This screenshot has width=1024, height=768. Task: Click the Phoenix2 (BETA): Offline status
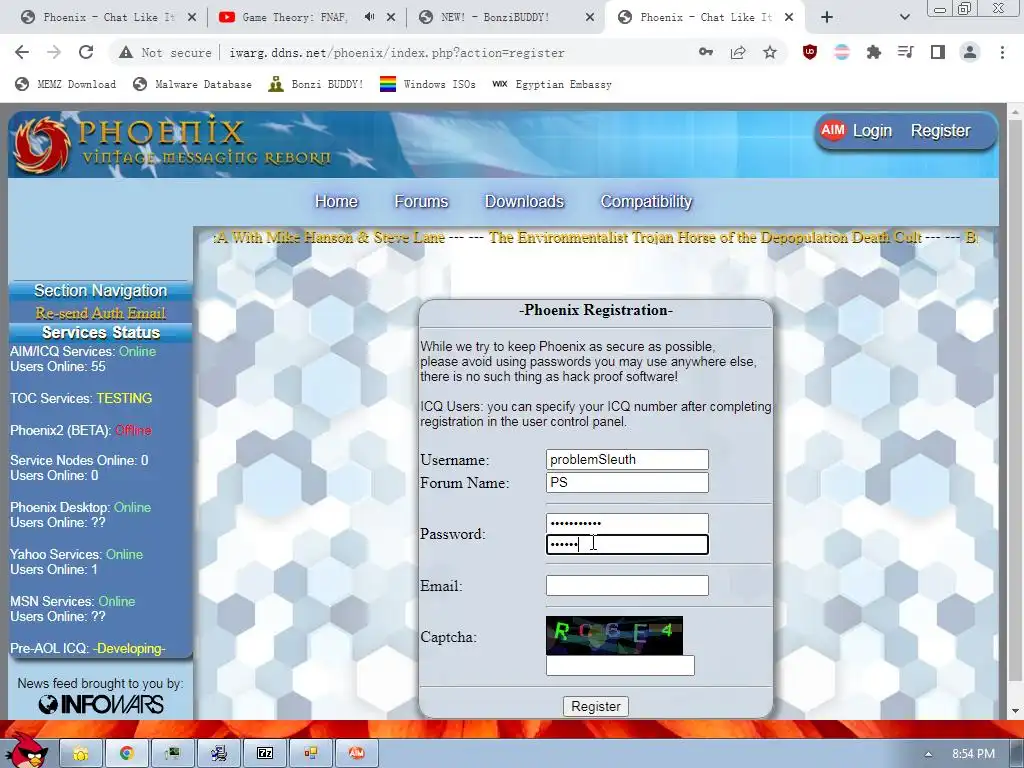click(81, 430)
